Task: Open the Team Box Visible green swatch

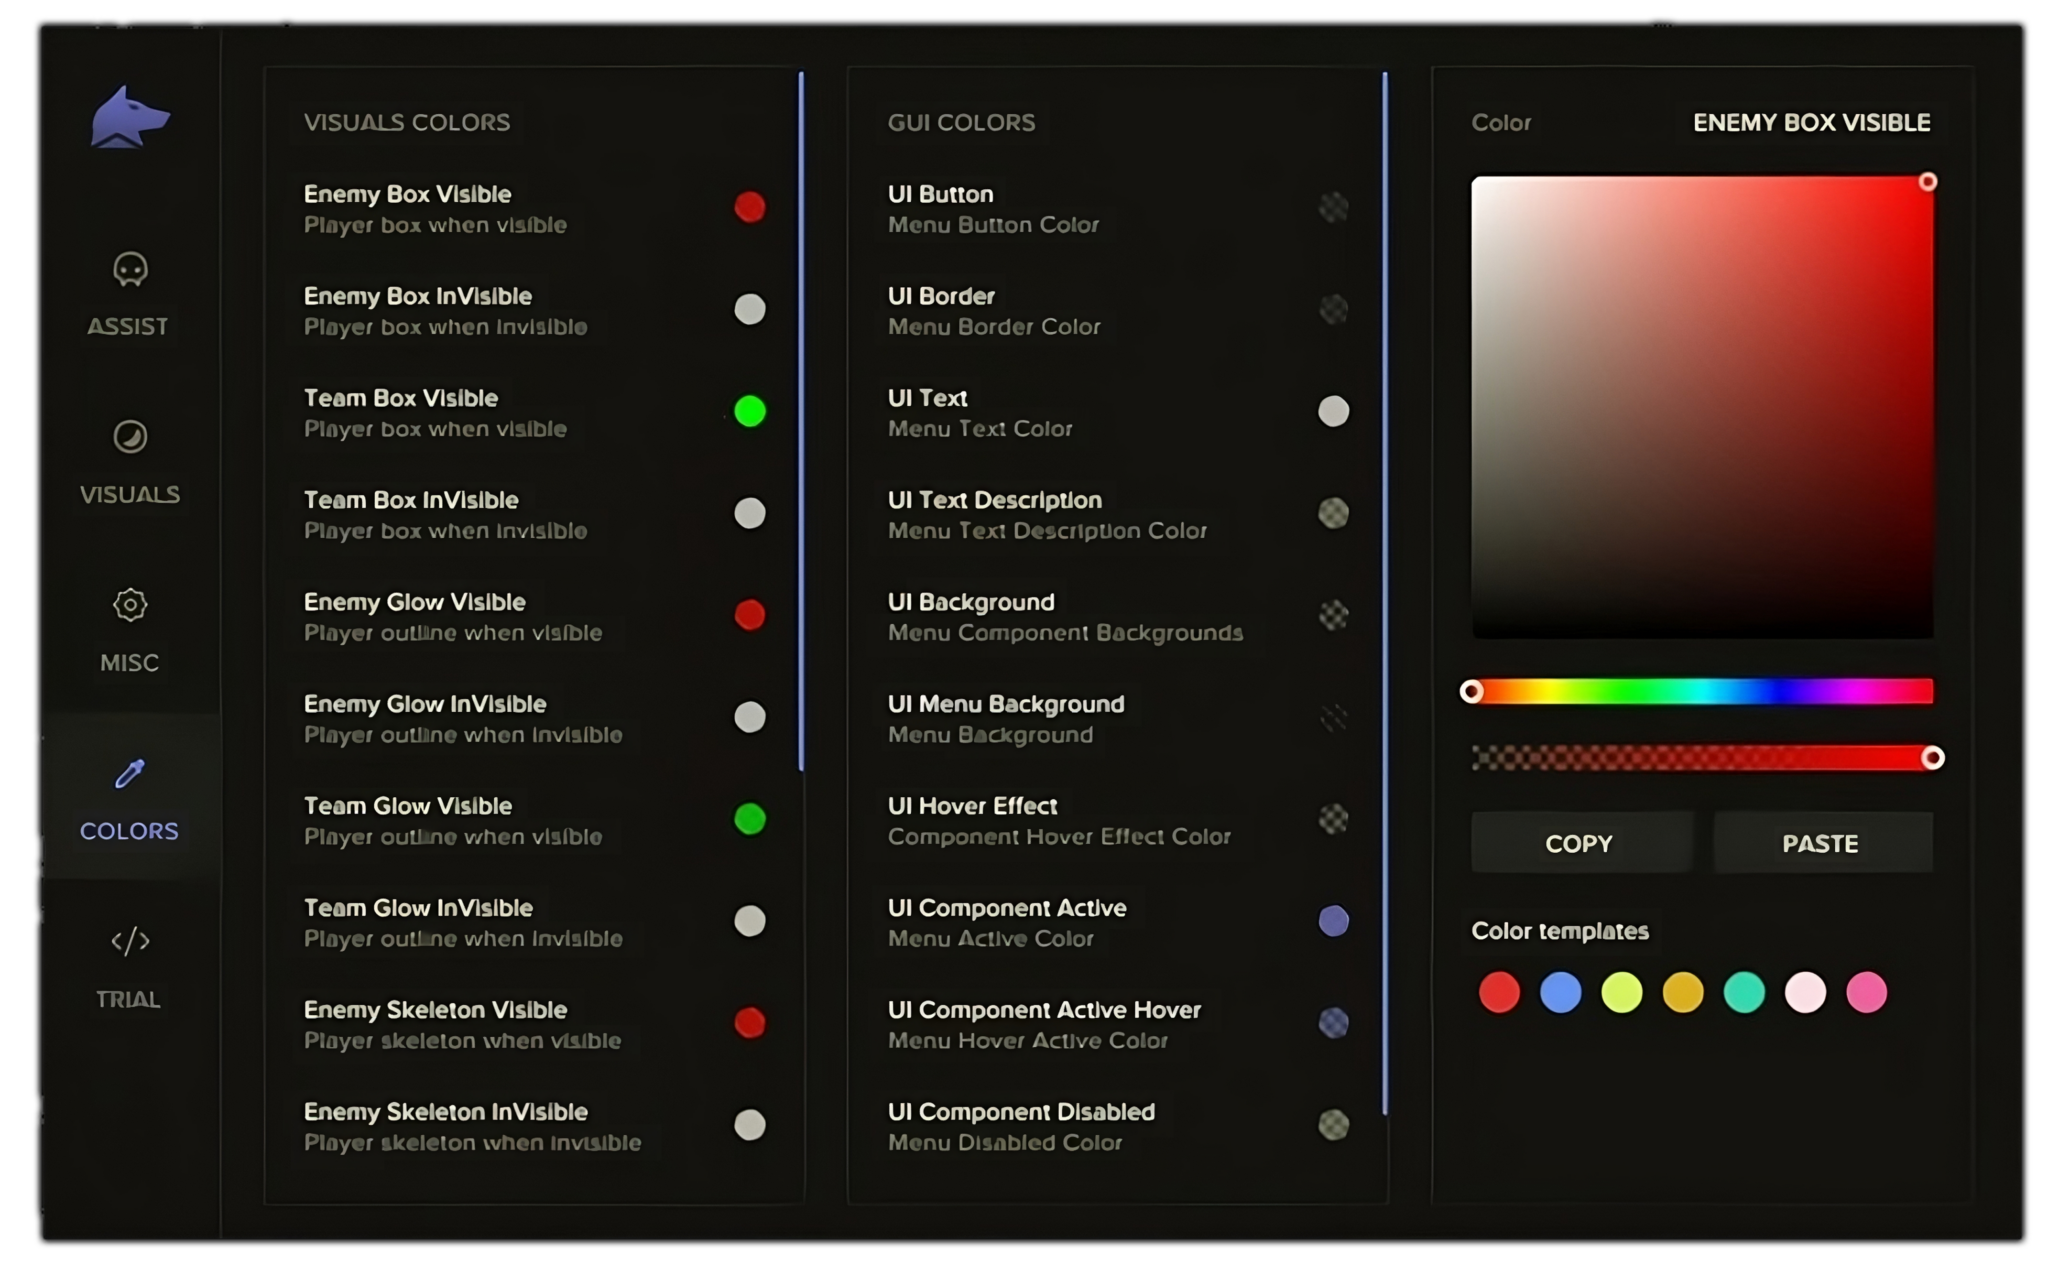Action: (750, 411)
